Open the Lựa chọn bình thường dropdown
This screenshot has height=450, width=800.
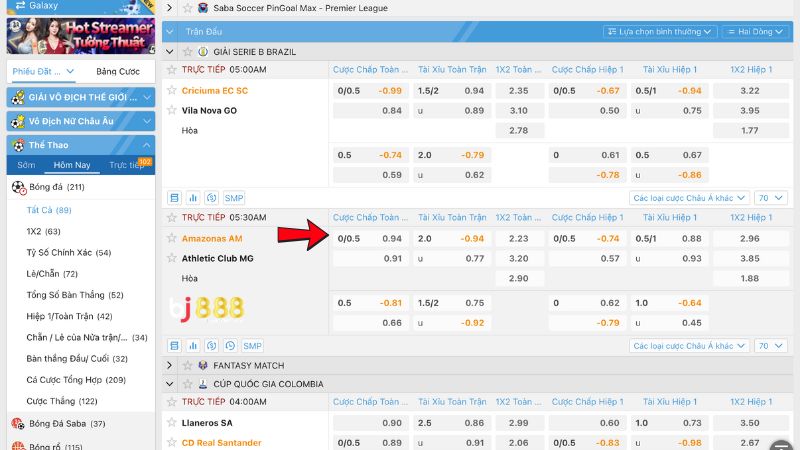tap(660, 32)
